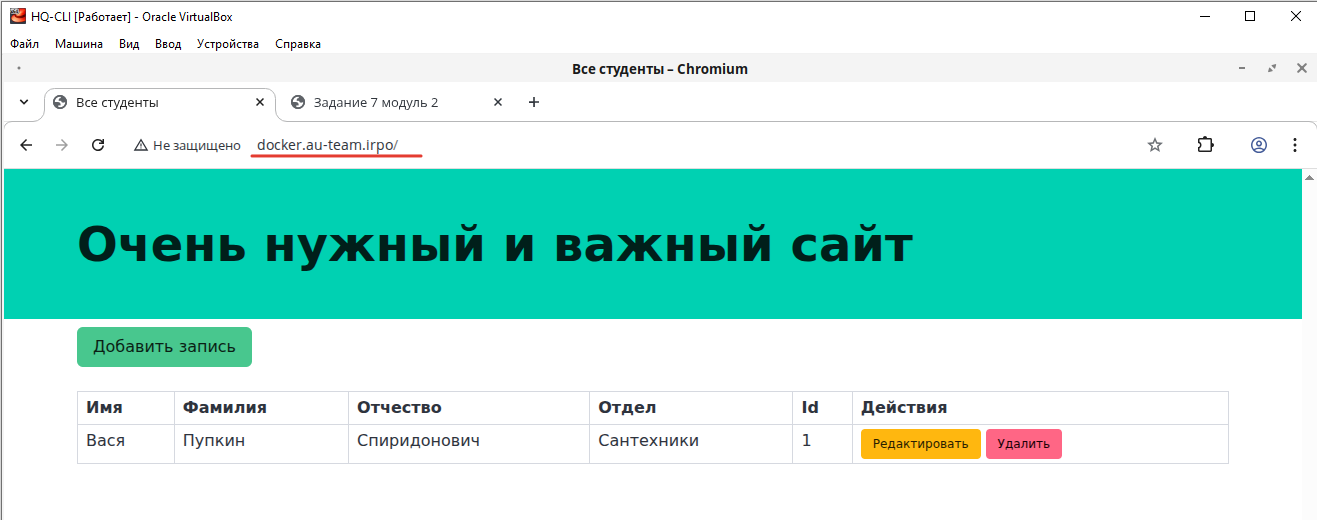Minimize the Chromium window inside the VM
This screenshot has width=1317, height=520.
(1242, 69)
